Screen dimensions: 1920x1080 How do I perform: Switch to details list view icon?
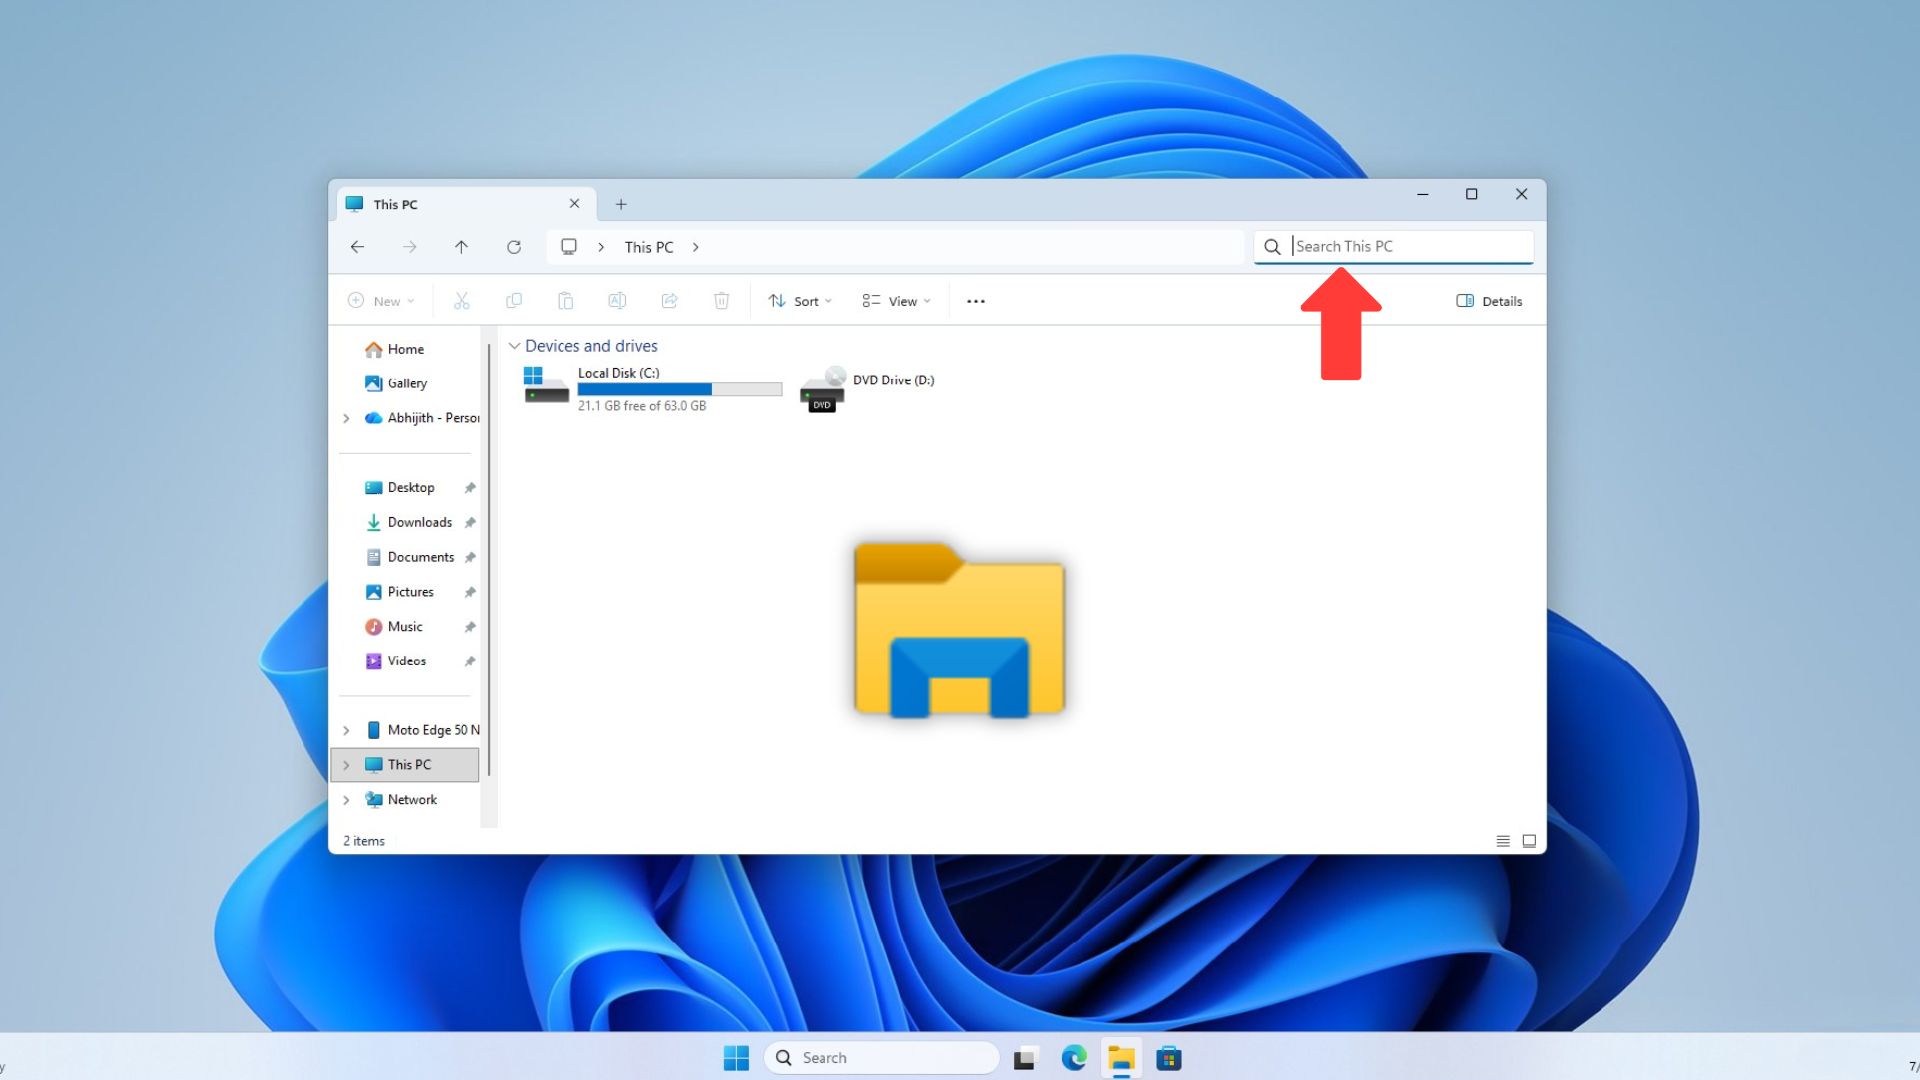[x=1503, y=841]
